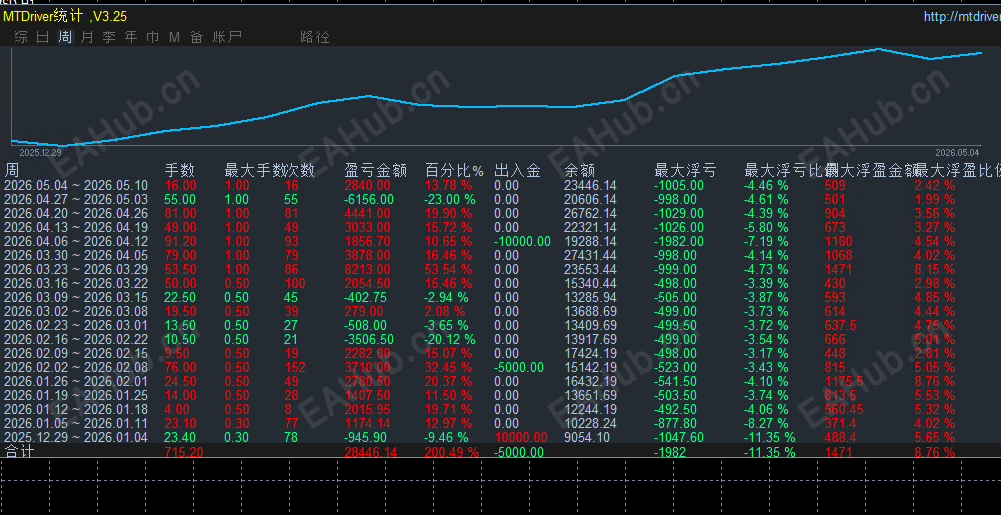Select the 2026.05.04 ~ 2026.05.10 week row
1001x515 pixels.
pos(500,186)
